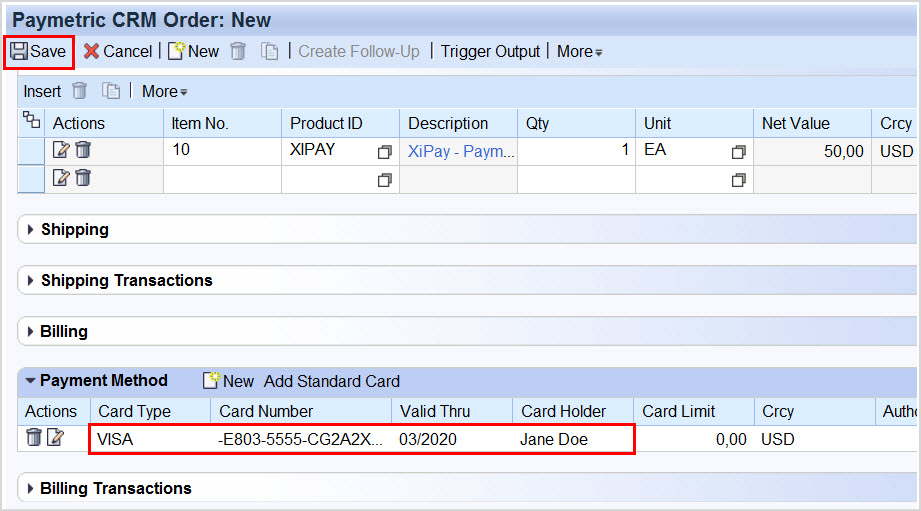Open the top toolbar More menu
921x511 pixels.
coord(580,52)
